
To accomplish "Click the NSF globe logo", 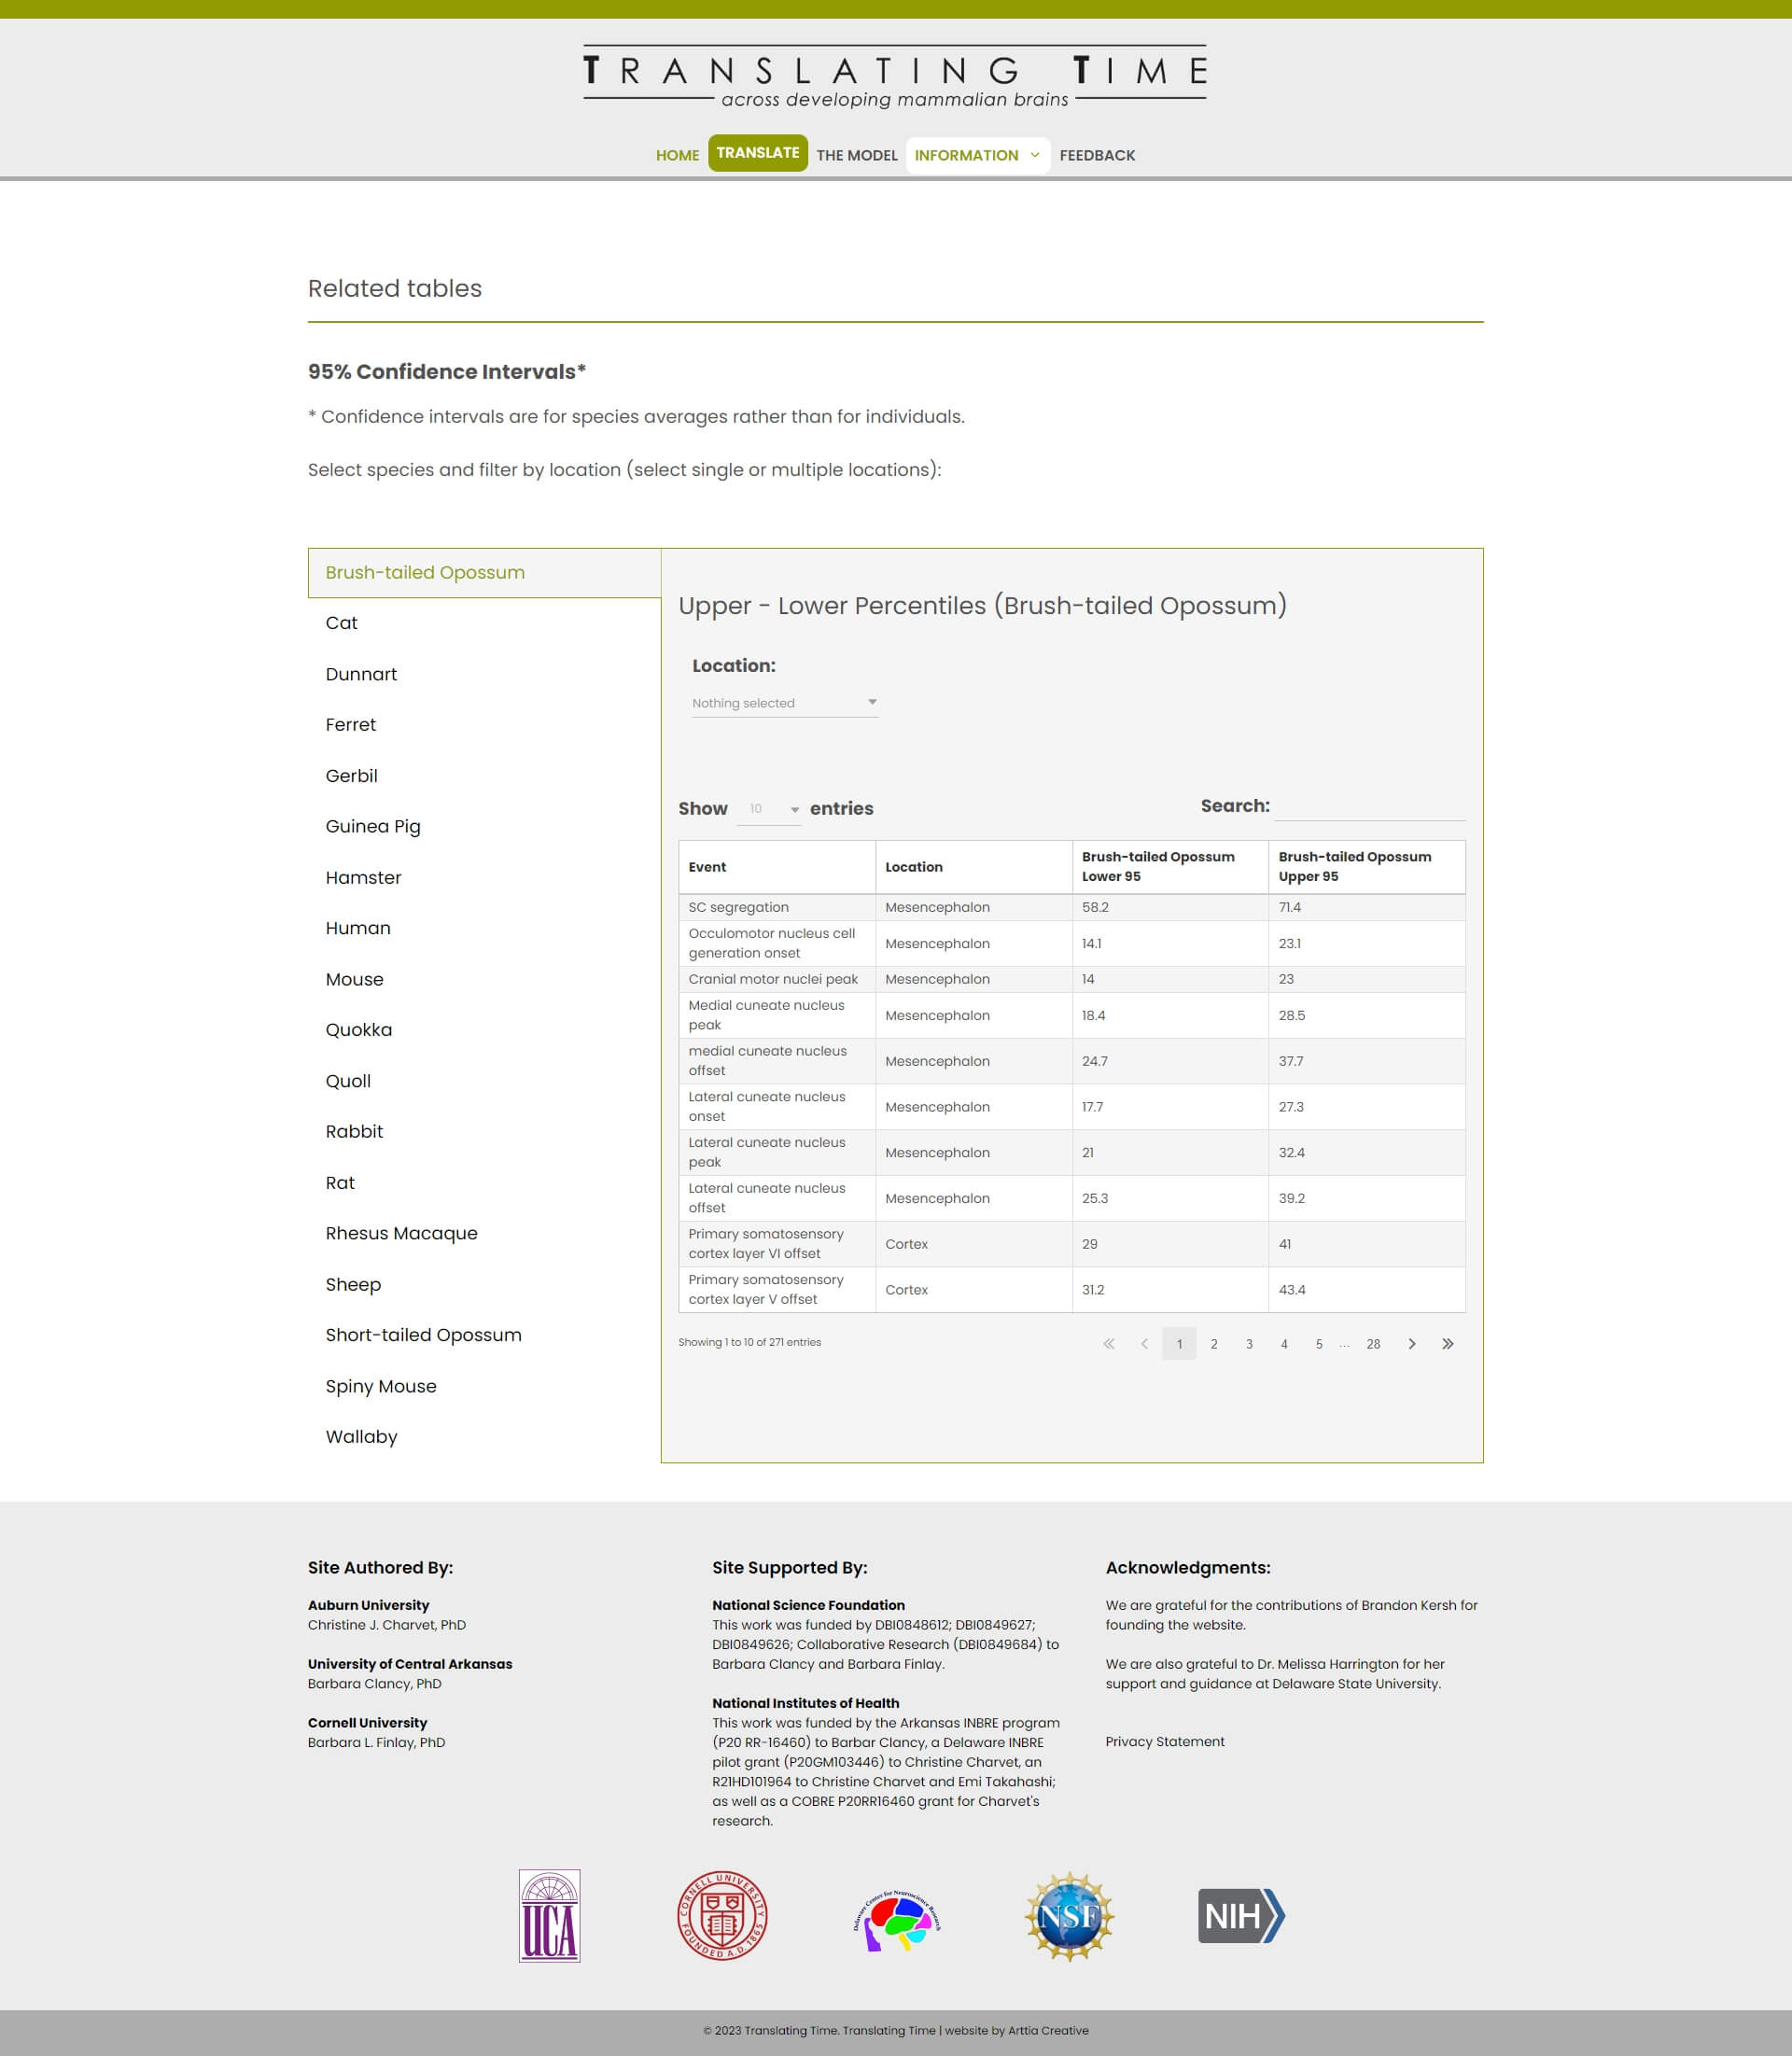I will (1069, 1915).
